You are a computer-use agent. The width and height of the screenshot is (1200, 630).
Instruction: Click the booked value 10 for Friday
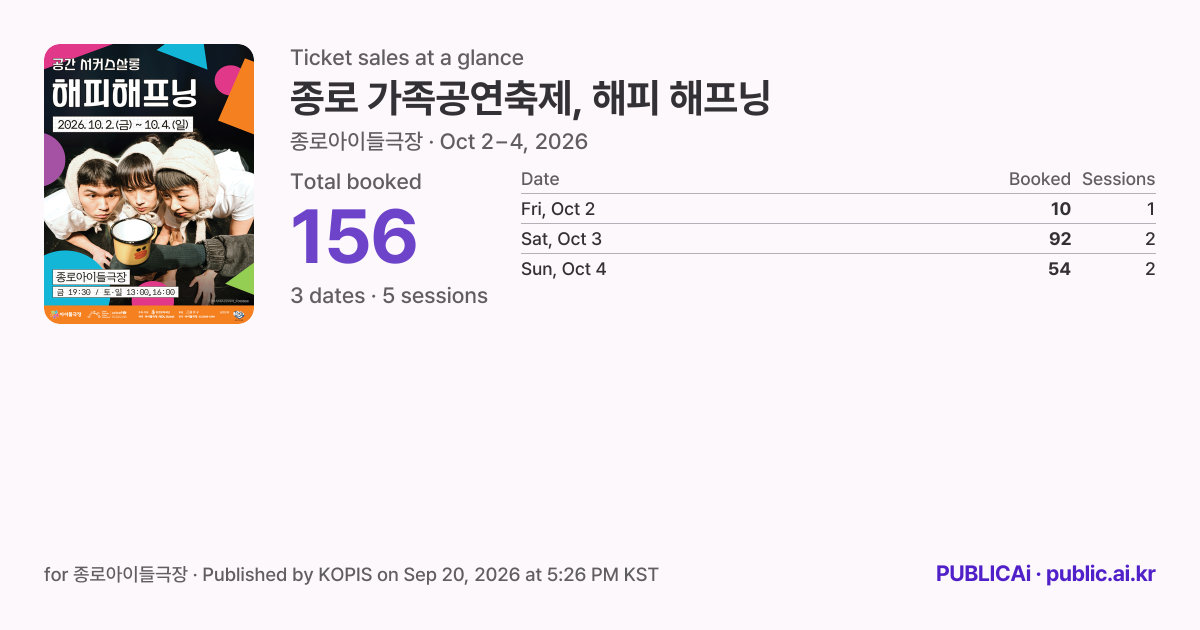1060,209
